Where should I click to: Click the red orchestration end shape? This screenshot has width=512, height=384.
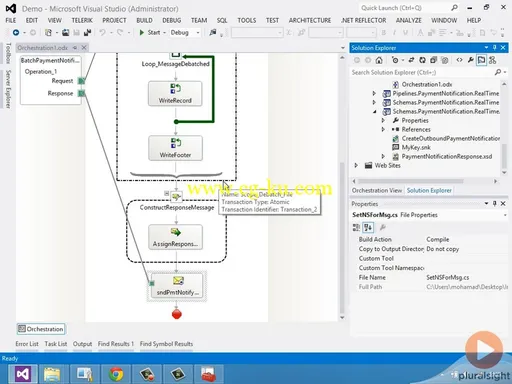177,314
